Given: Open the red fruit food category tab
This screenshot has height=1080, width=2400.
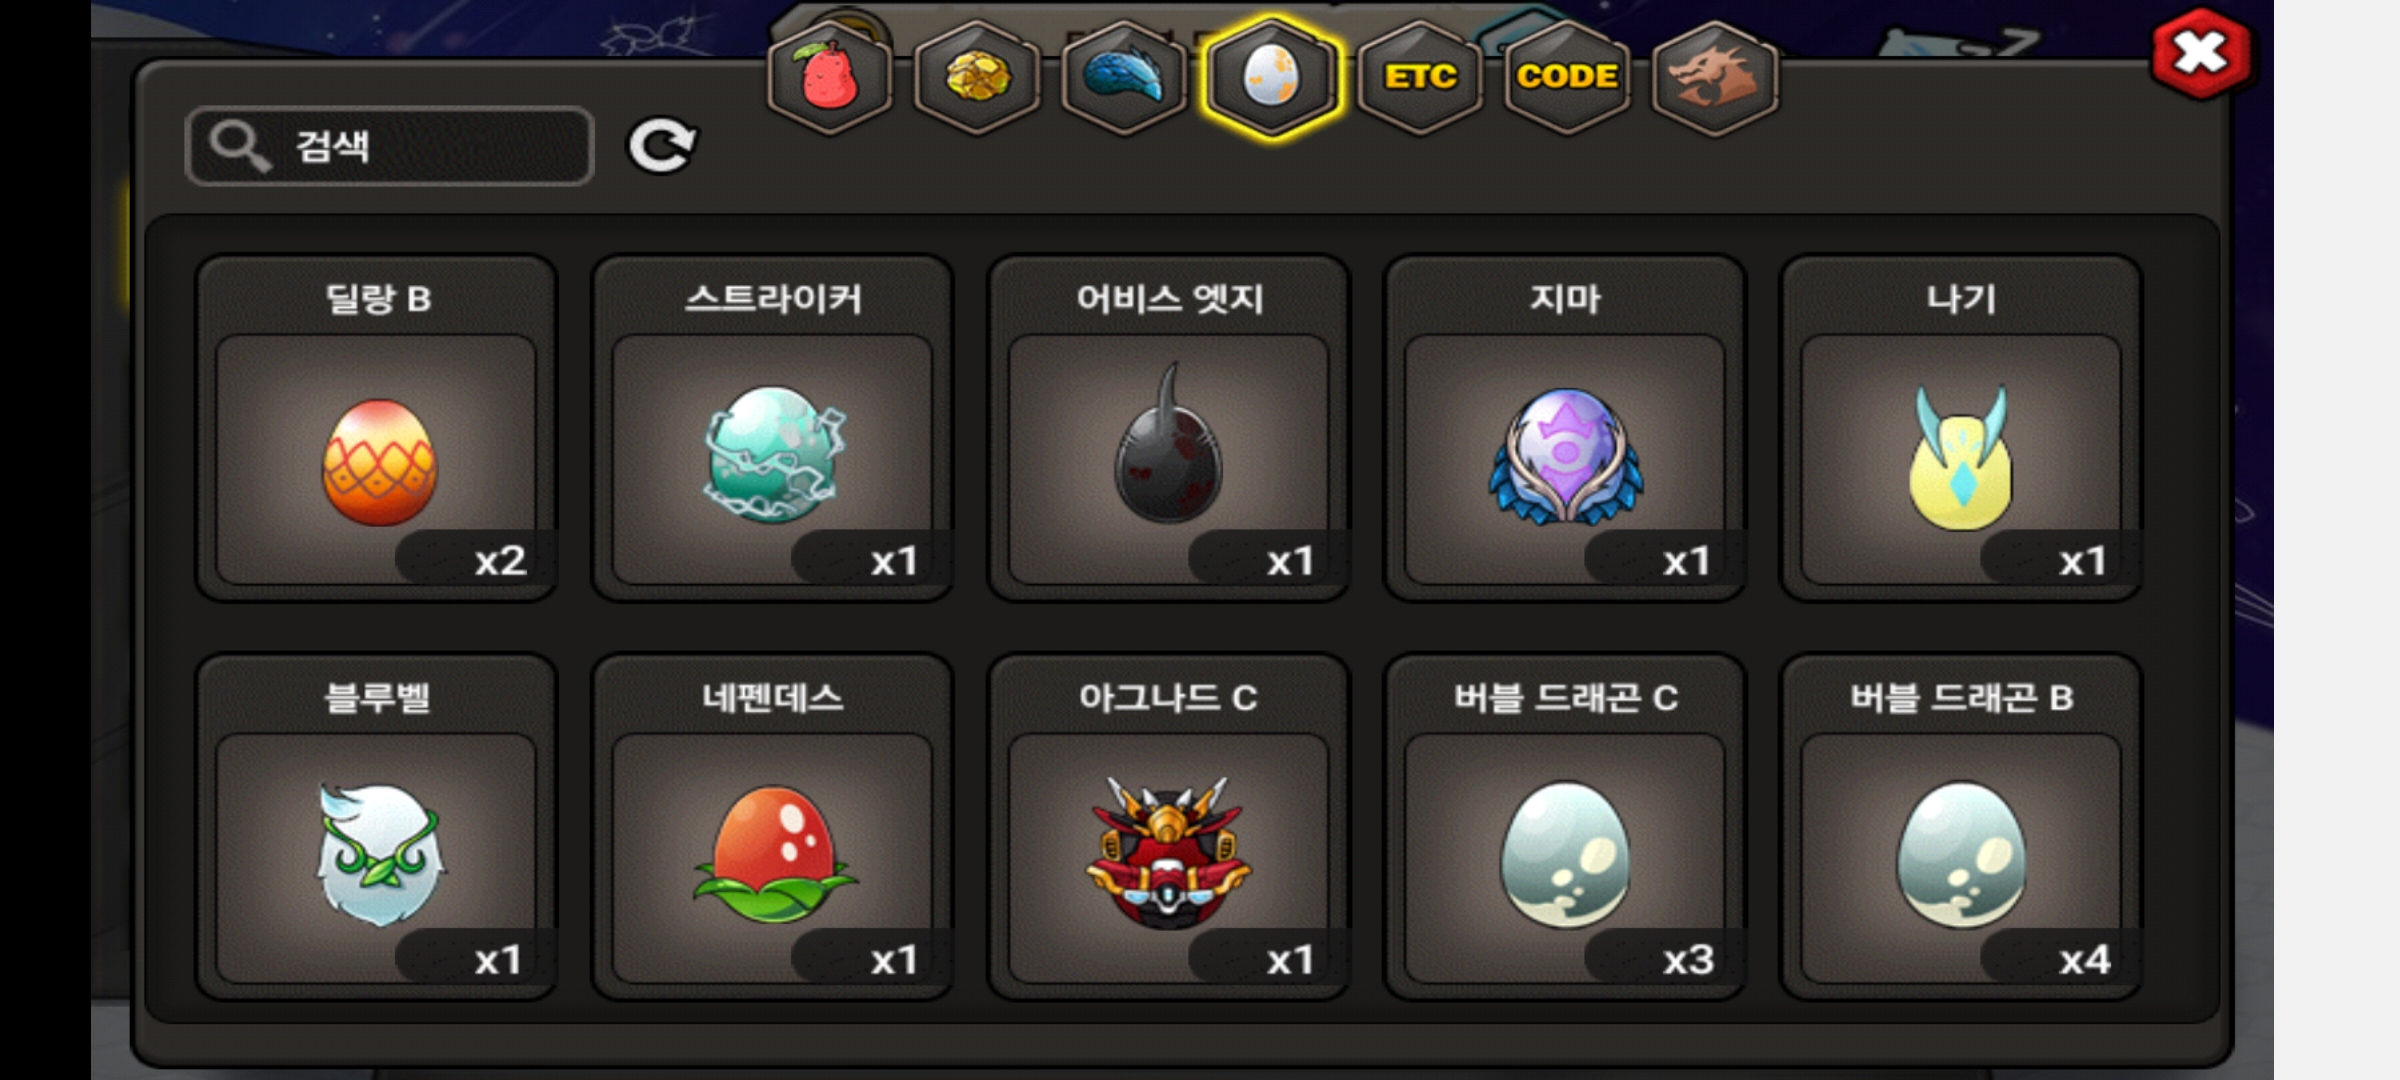Looking at the screenshot, I should (x=829, y=77).
